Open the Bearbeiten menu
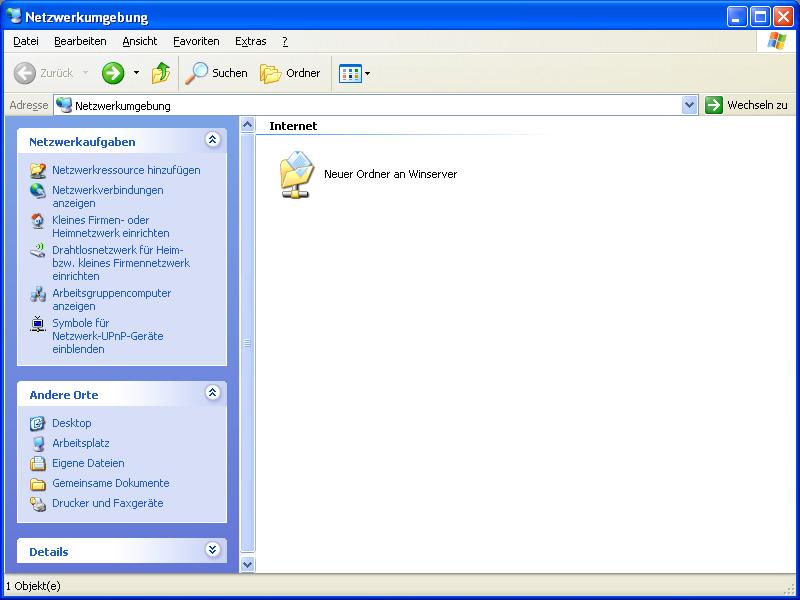The image size is (800, 600). 81,41
